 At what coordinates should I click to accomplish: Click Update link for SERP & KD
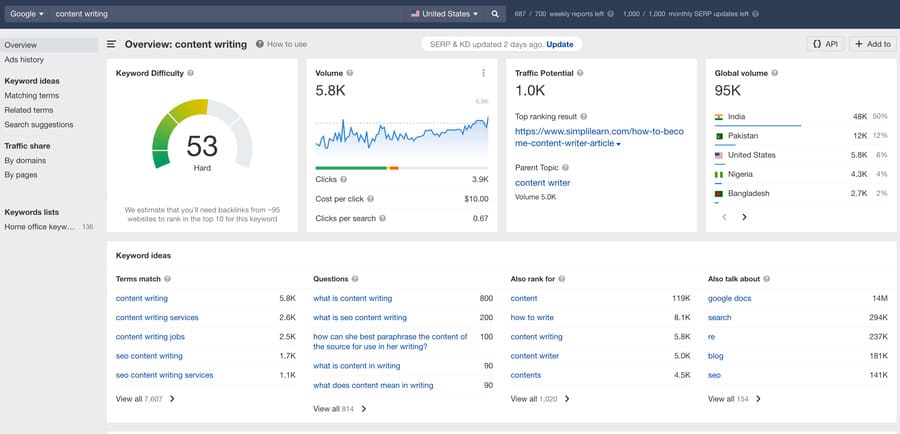560,44
